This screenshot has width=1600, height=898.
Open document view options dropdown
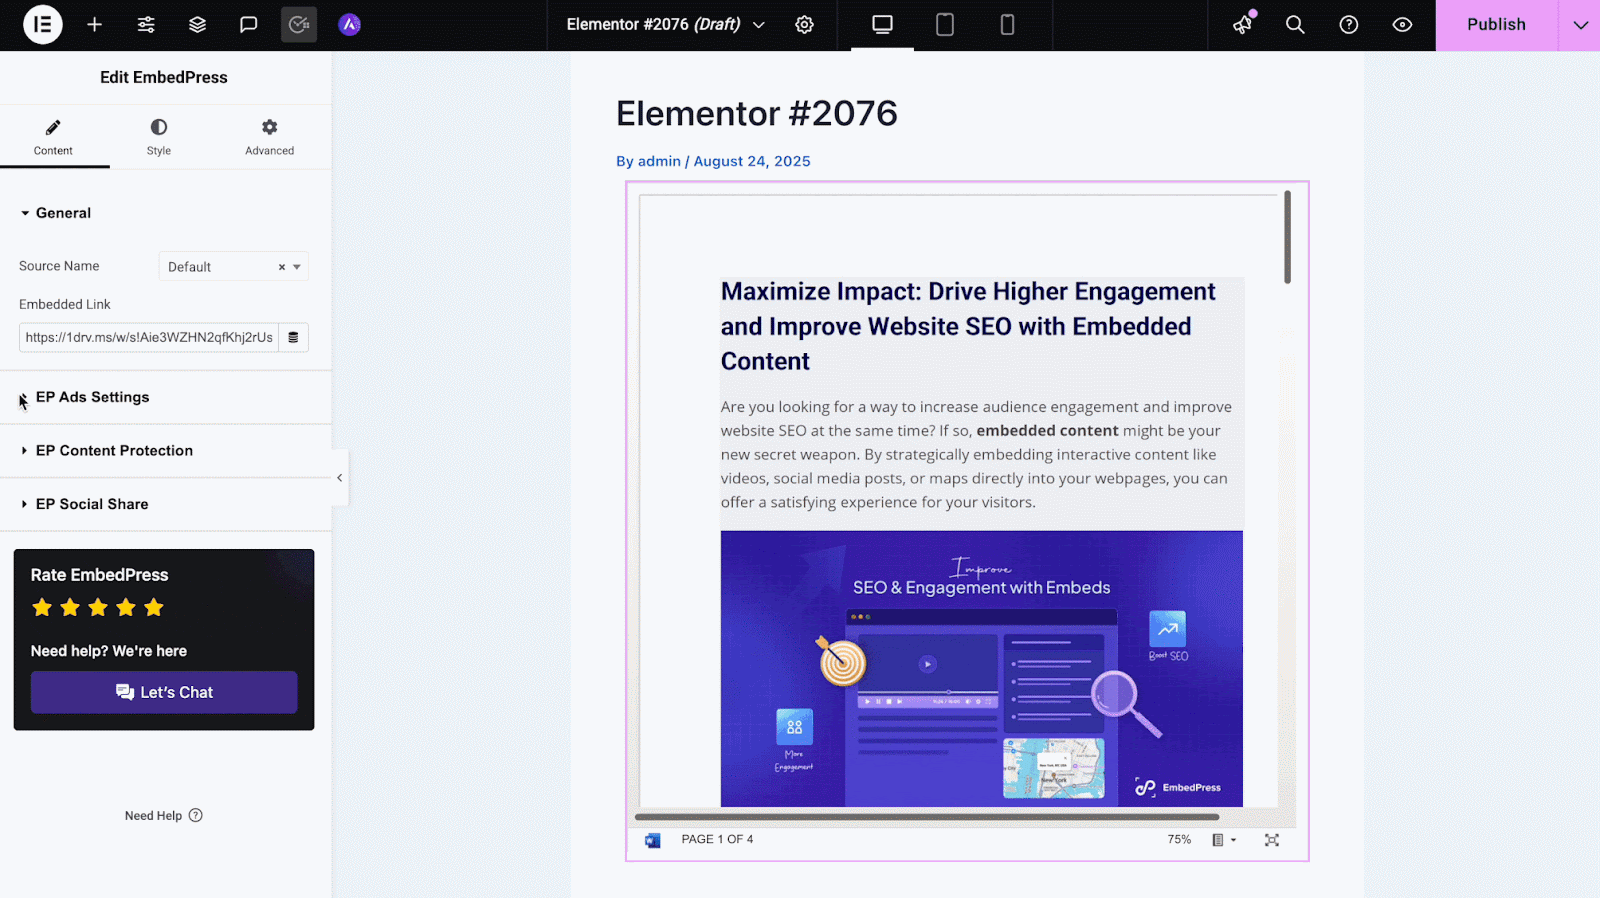[x=1224, y=840]
